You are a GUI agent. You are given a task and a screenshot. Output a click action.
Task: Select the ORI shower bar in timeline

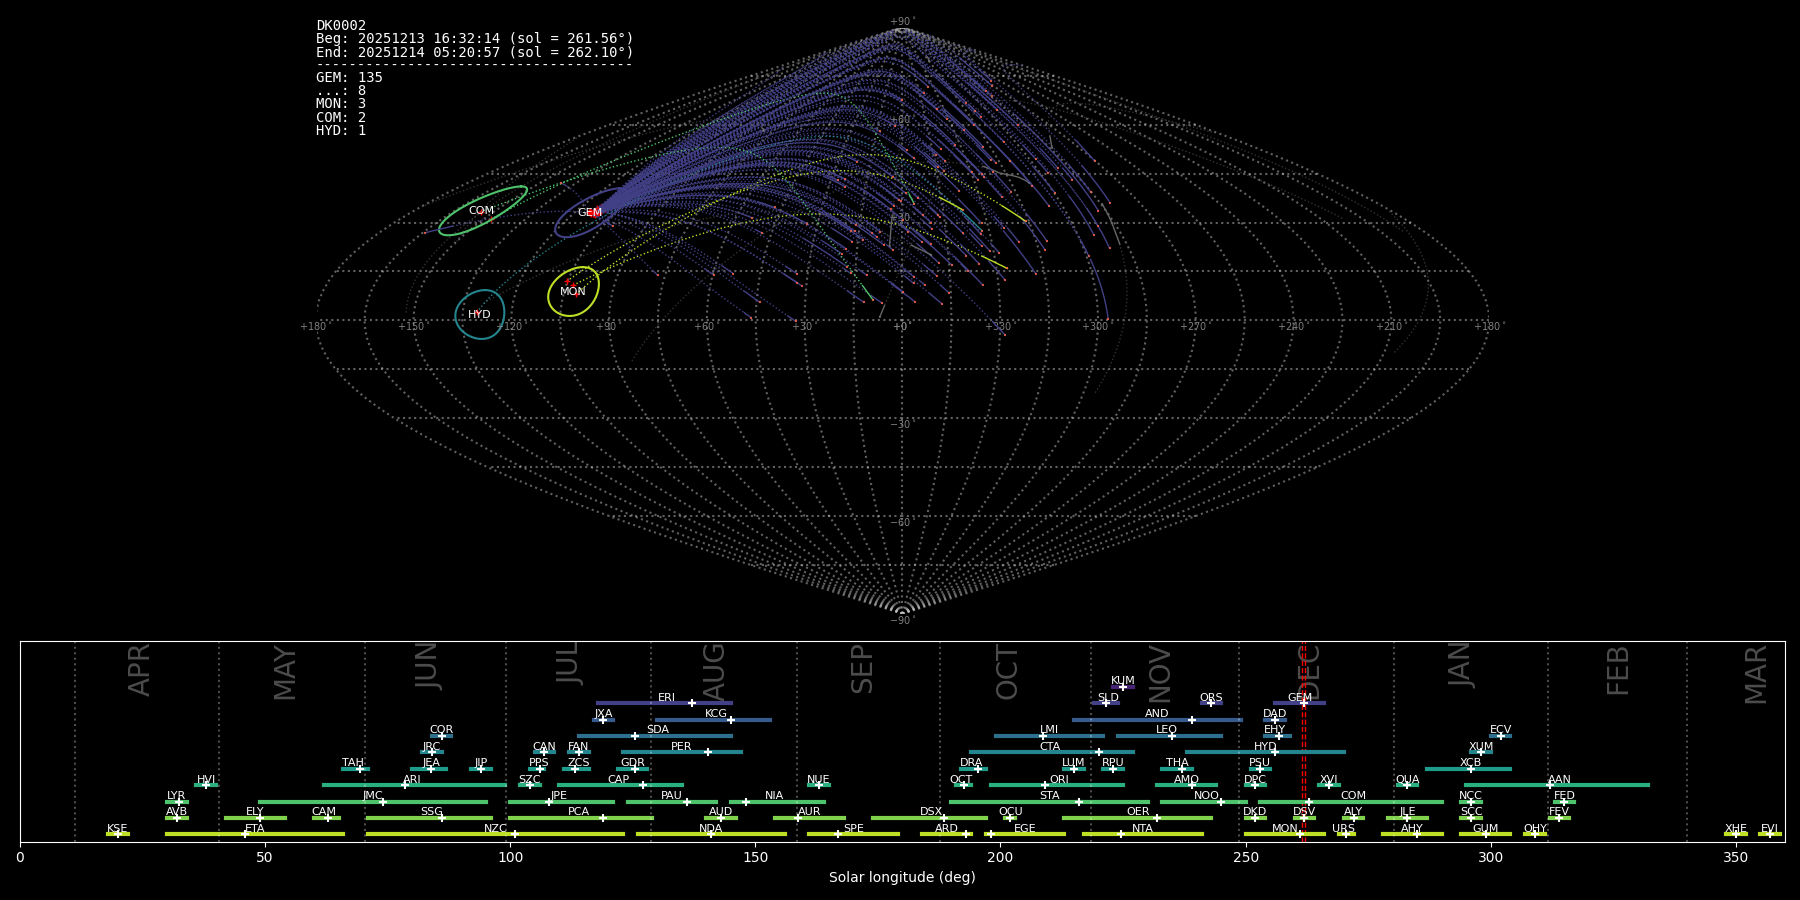click(x=1056, y=785)
